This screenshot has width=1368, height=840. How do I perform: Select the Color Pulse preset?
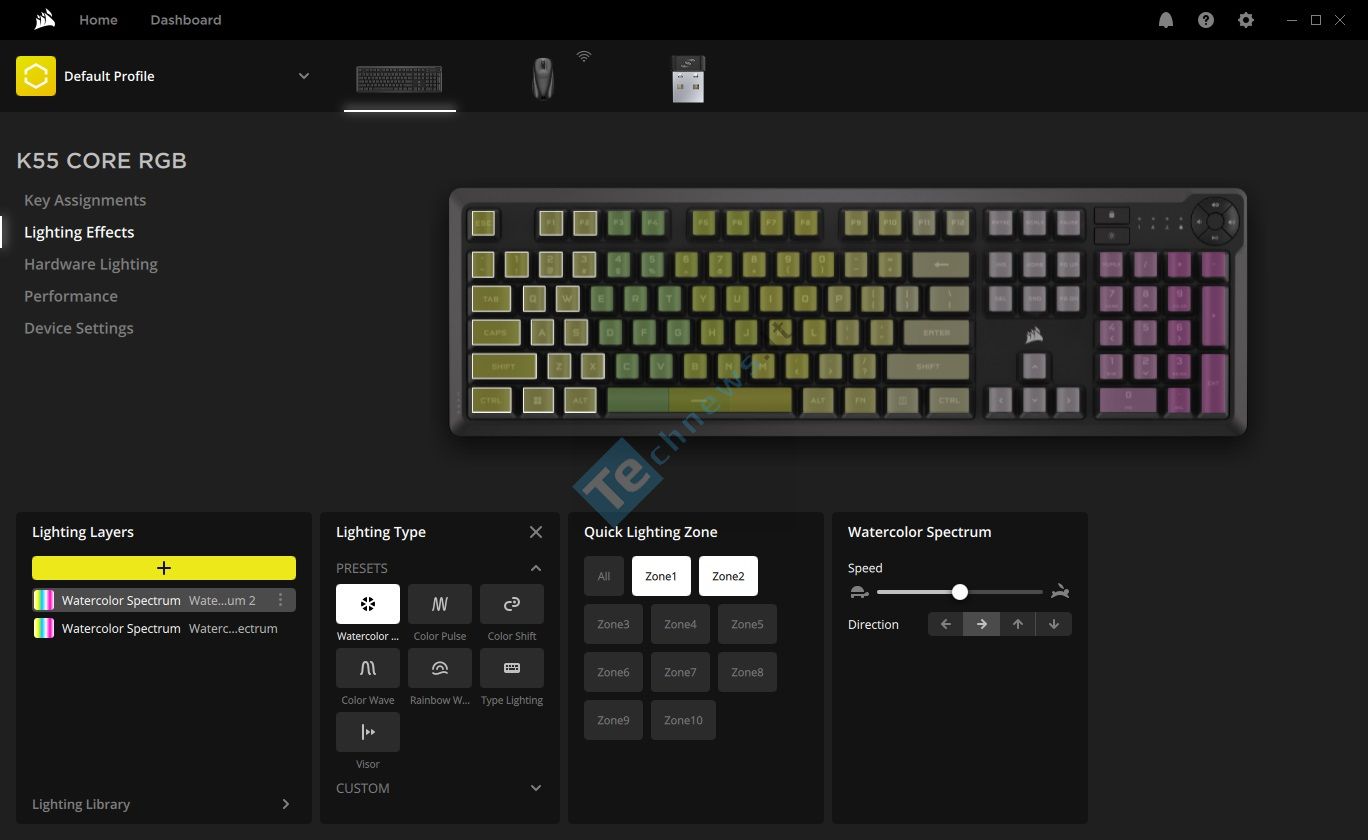pos(440,604)
